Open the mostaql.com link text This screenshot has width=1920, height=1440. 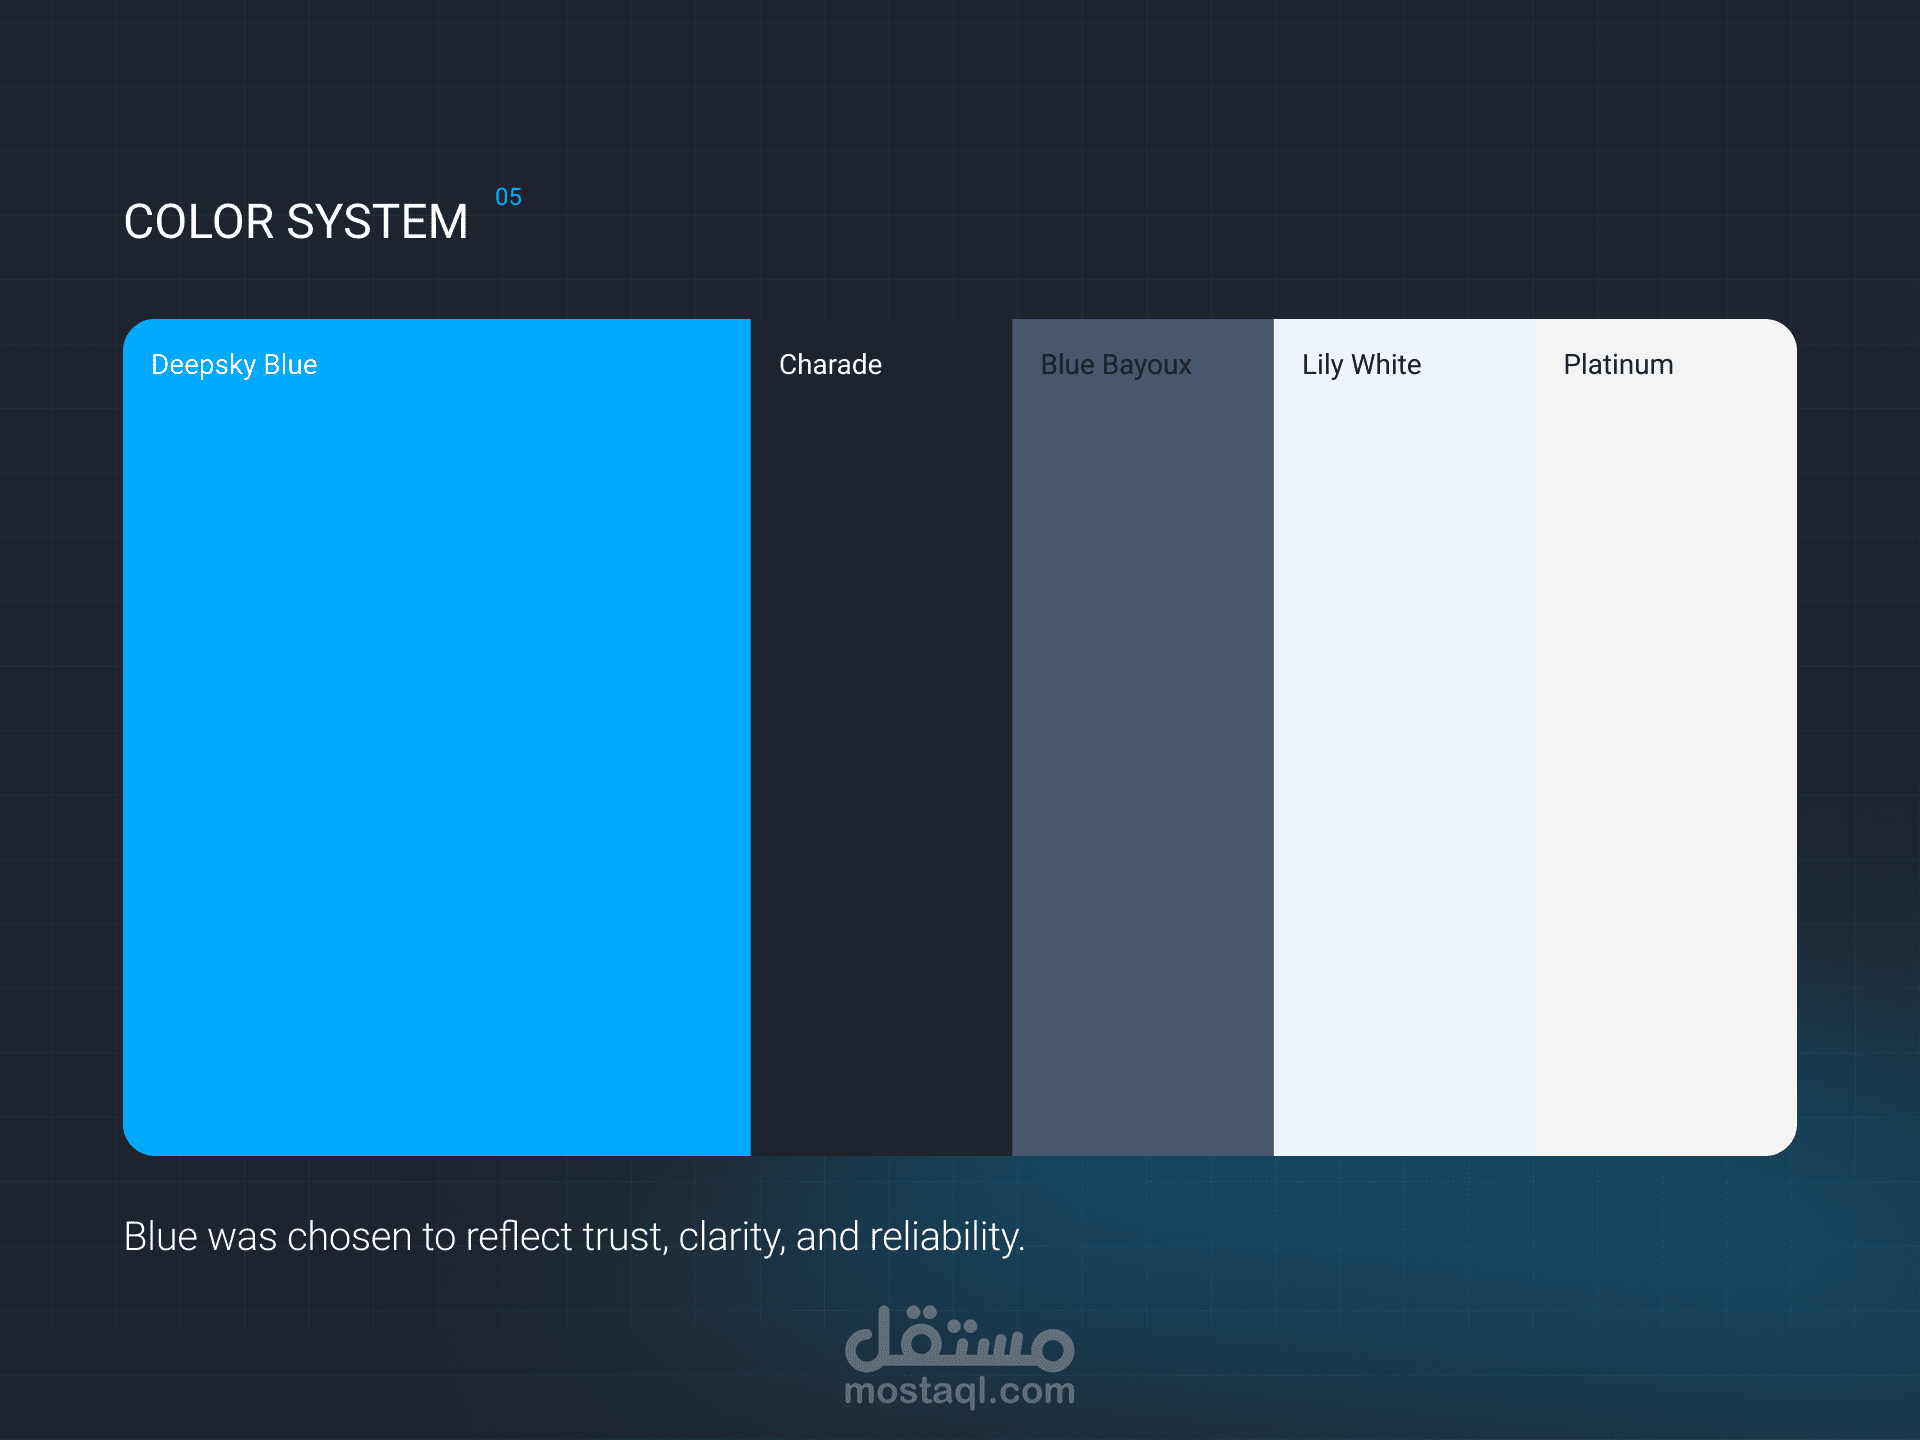click(x=959, y=1391)
